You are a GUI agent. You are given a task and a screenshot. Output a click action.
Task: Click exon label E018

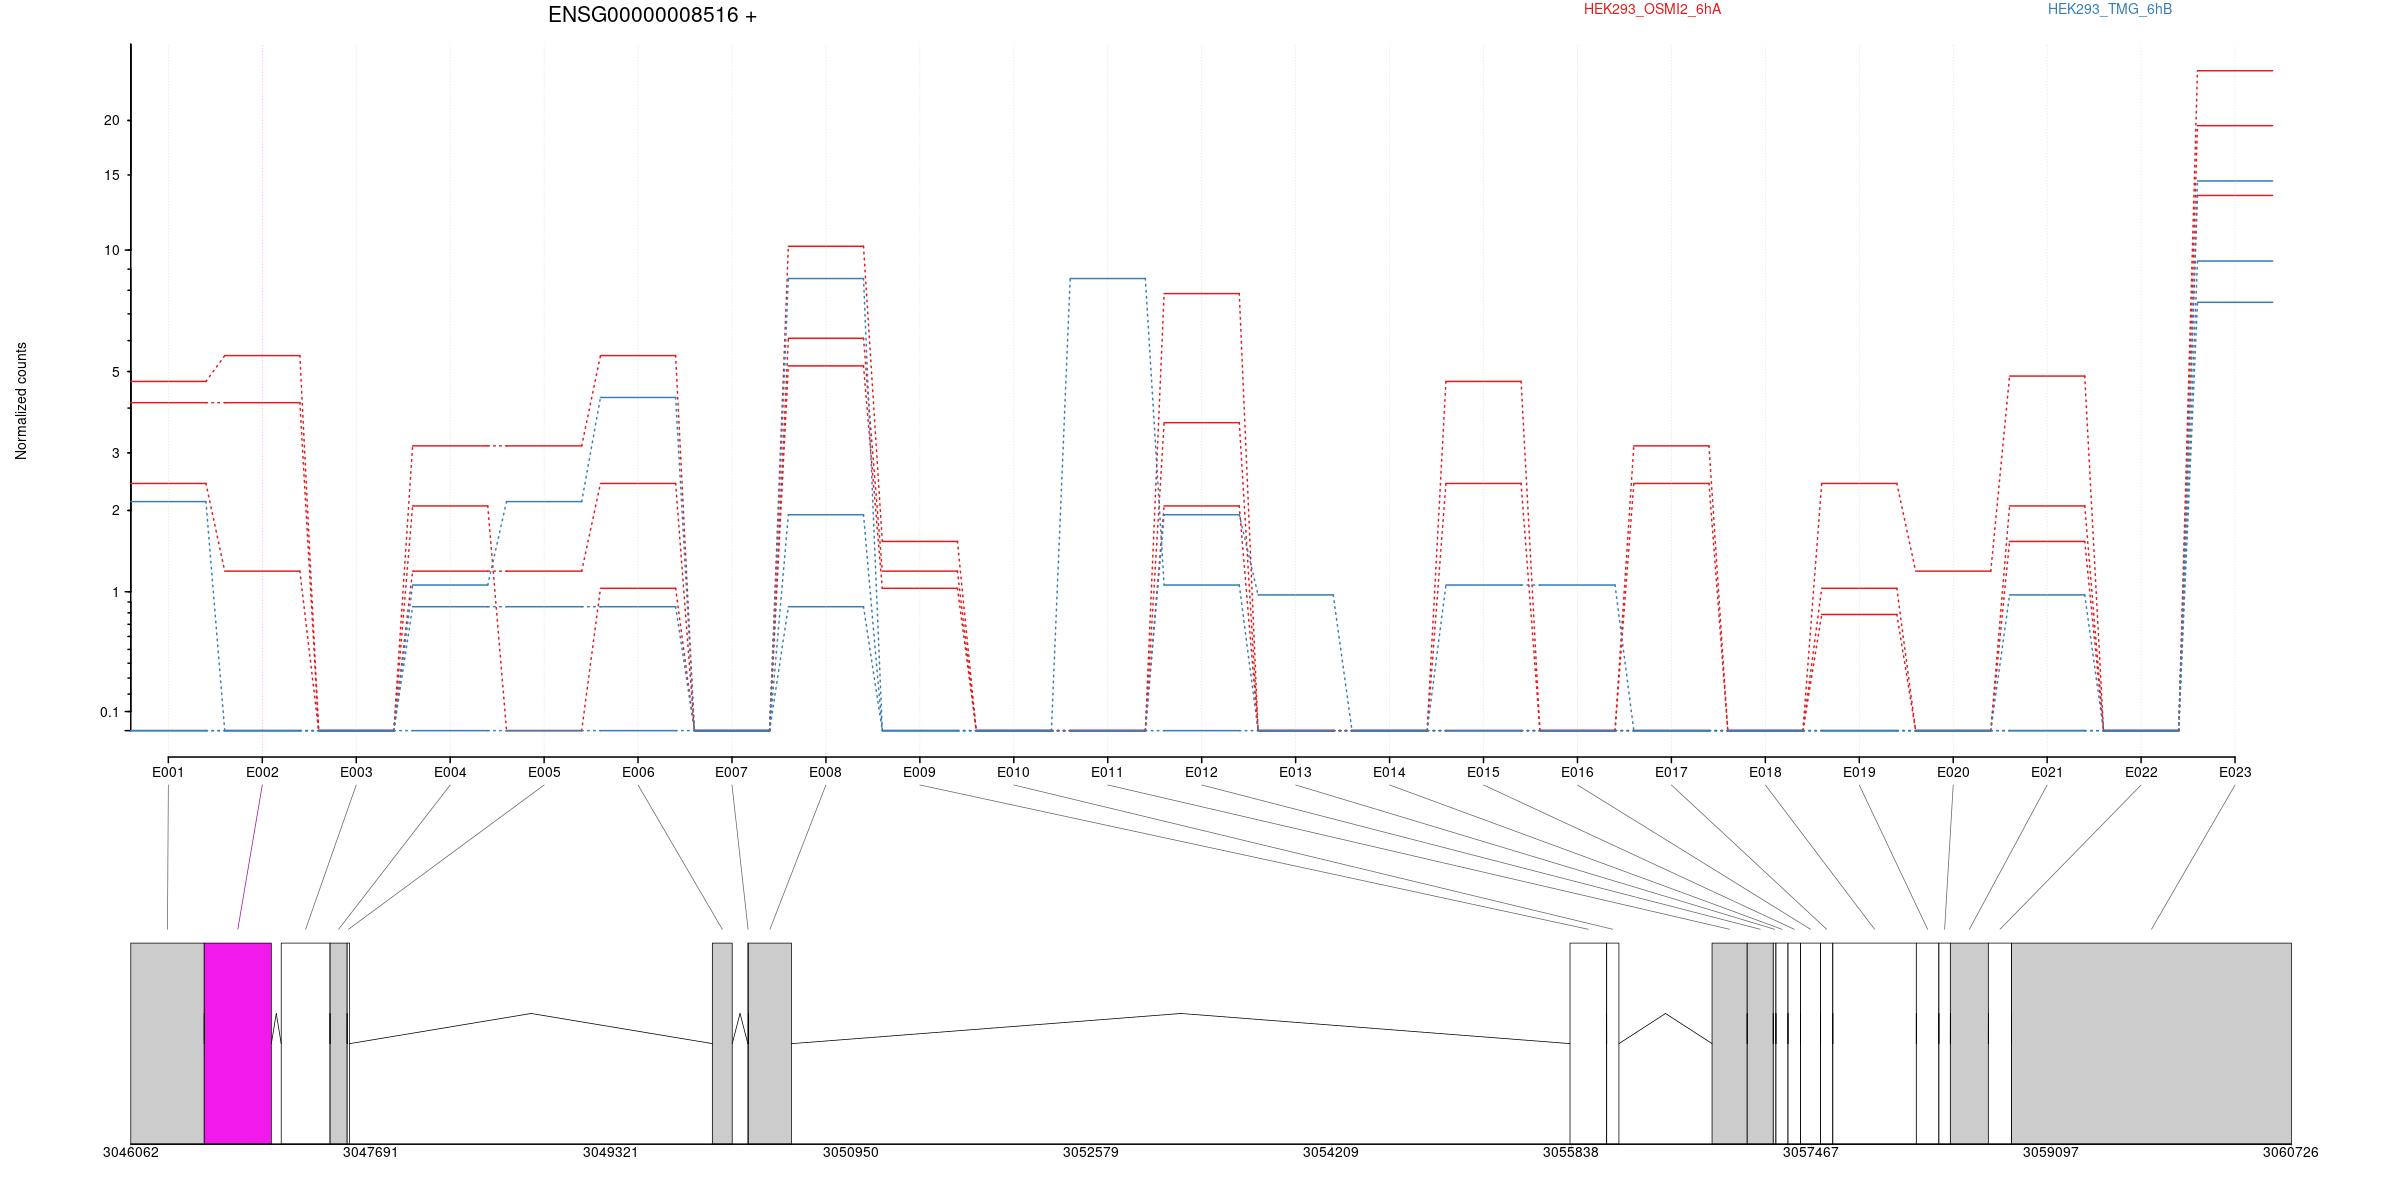click(1765, 772)
